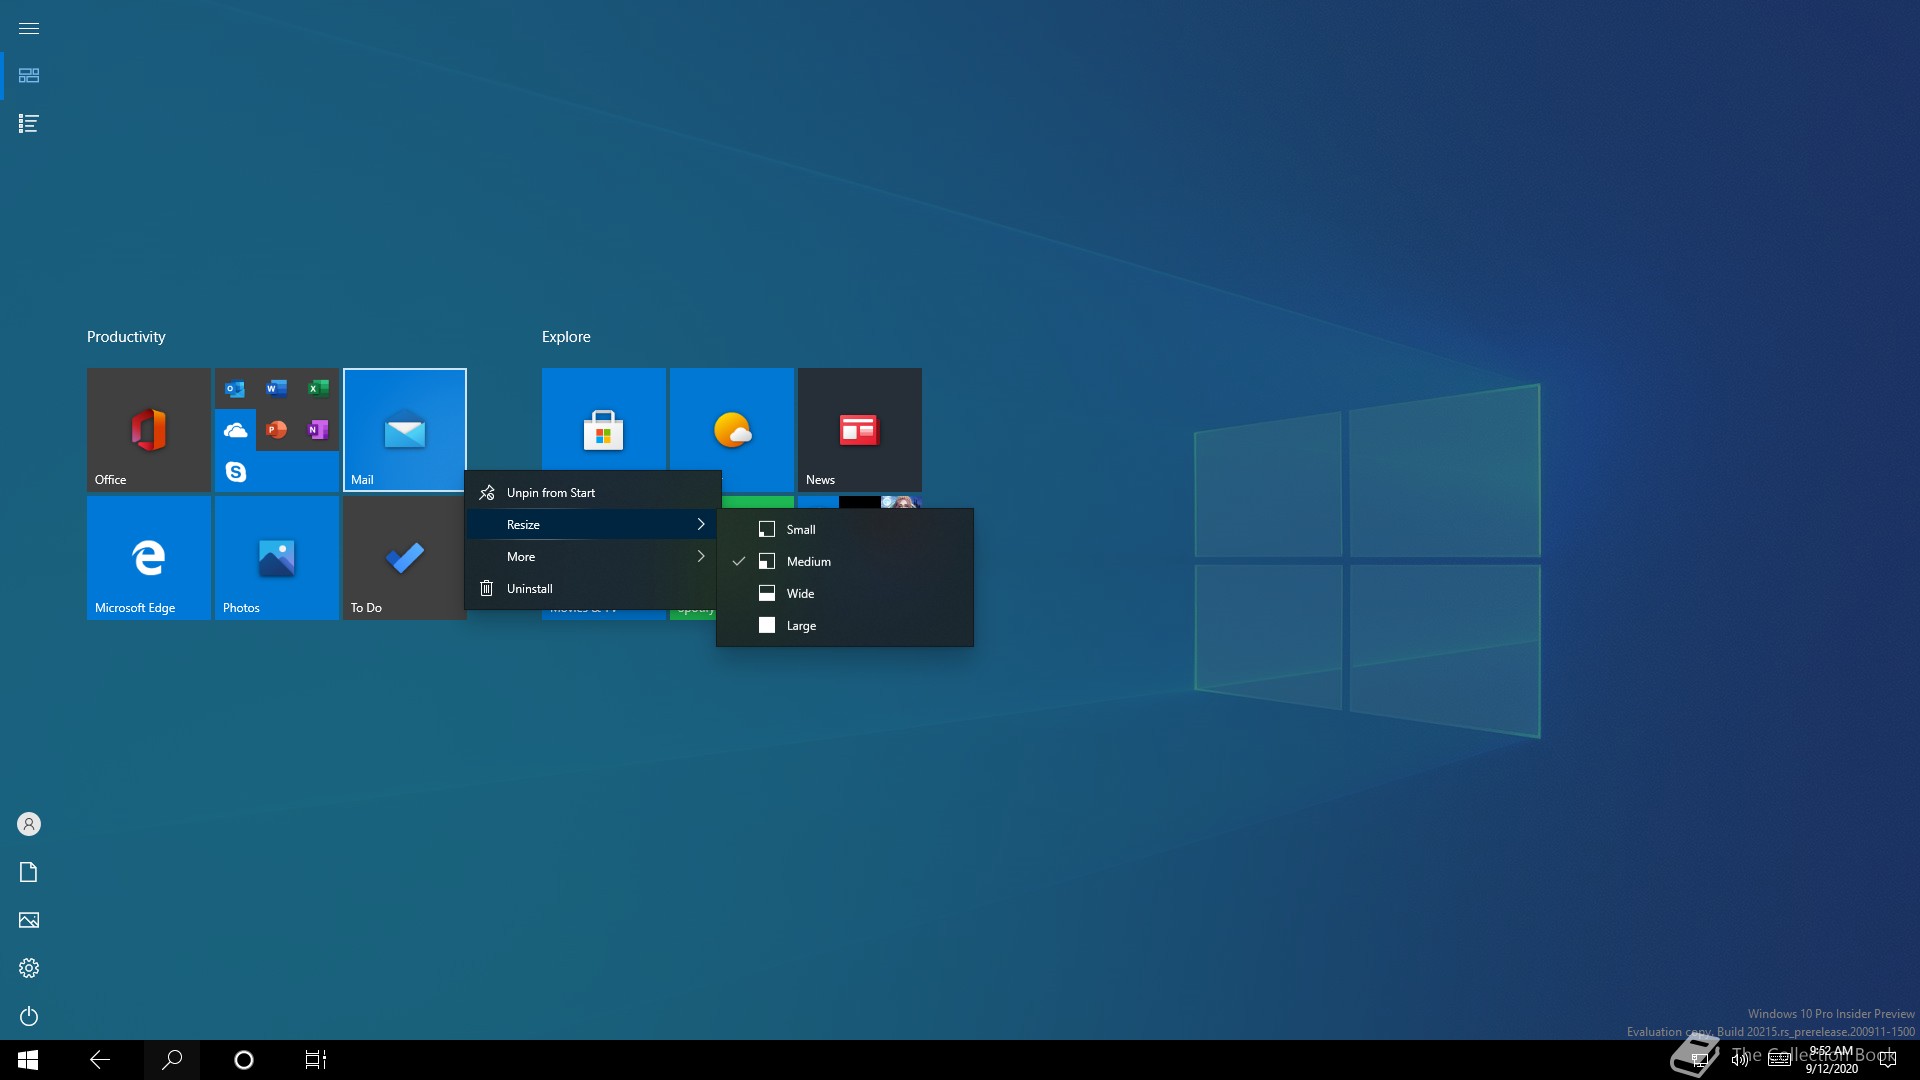This screenshot has height=1080, width=1920.
Task: Open Excel from the Office folder tile
Action: (318, 389)
